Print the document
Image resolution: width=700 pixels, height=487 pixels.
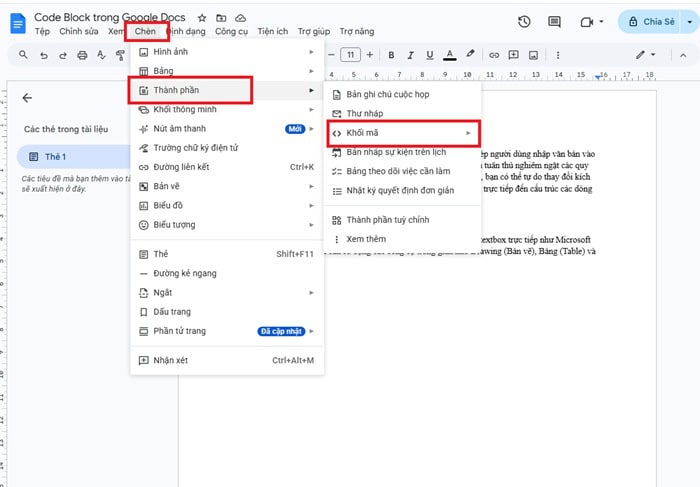[x=82, y=55]
